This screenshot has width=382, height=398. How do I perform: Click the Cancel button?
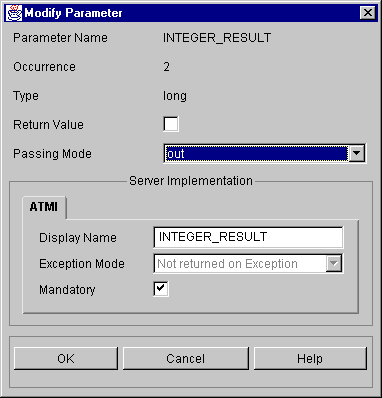(x=186, y=359)
